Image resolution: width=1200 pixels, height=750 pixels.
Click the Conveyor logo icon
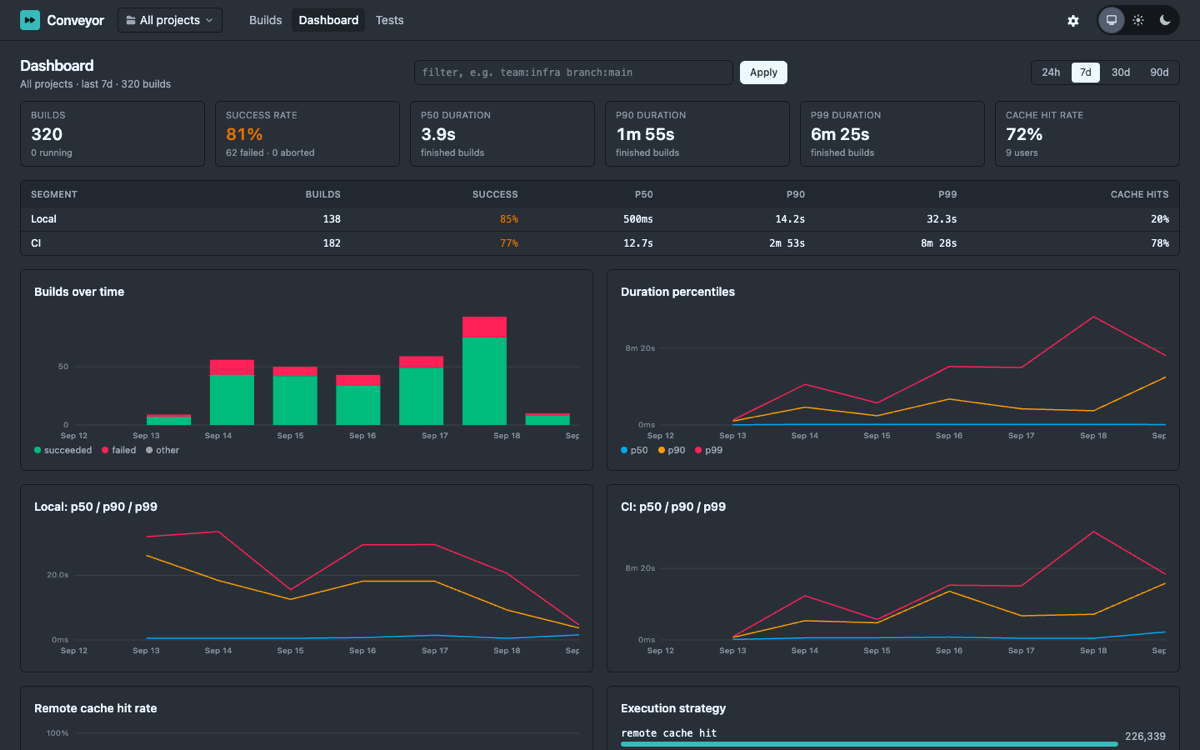click(x=30, y=20)
